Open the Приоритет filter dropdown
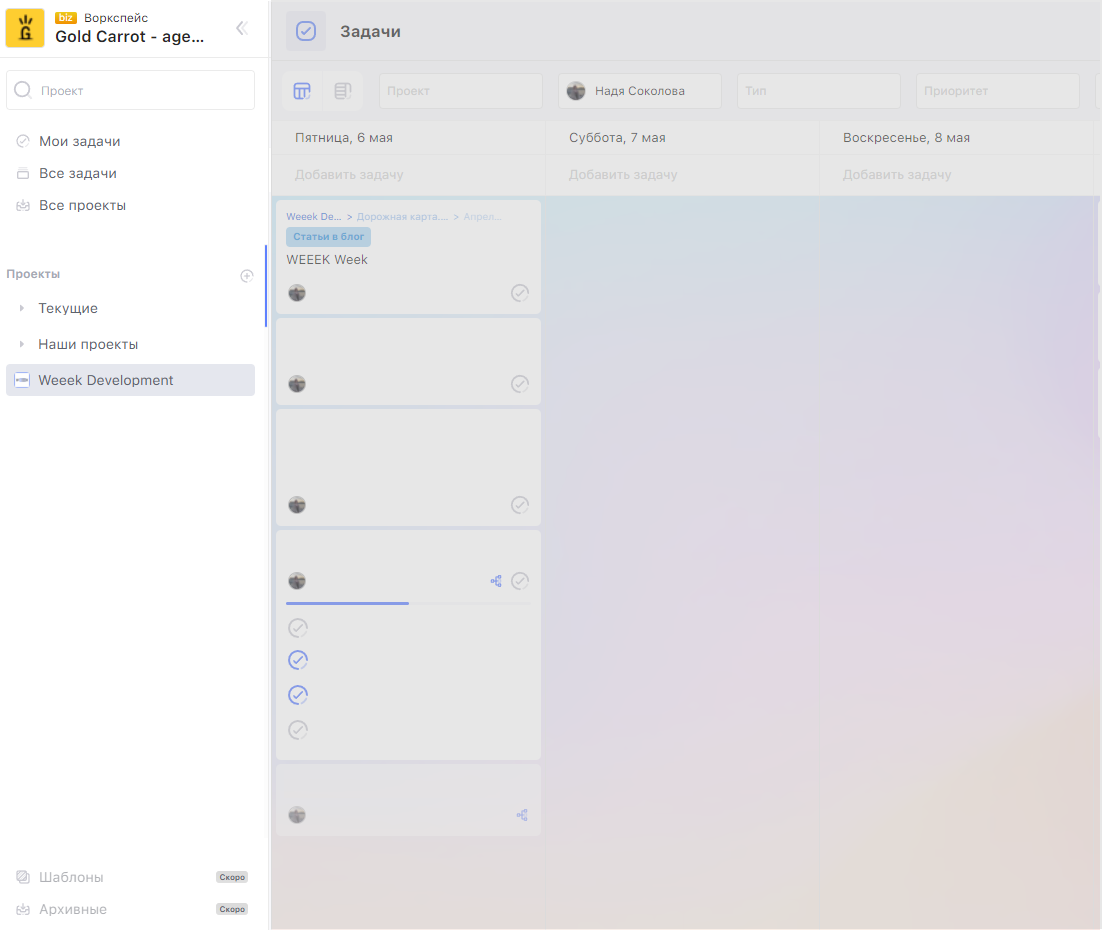 pyautogui.click(x=997, y=91)
